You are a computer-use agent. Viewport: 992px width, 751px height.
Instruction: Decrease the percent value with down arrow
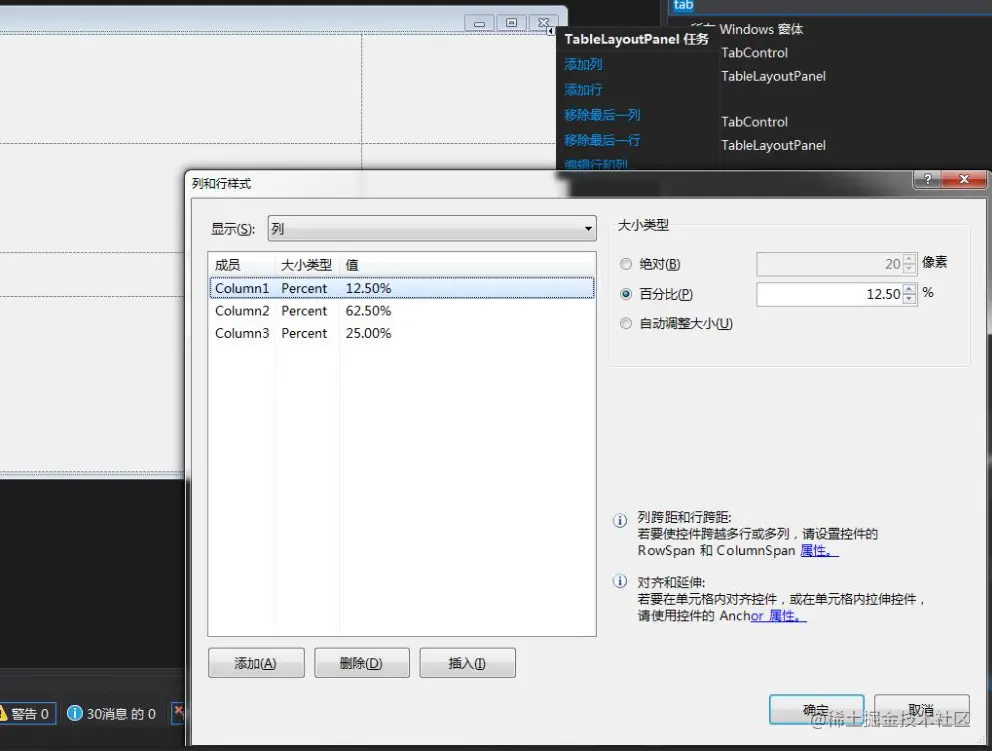click(x=909, y=299)
